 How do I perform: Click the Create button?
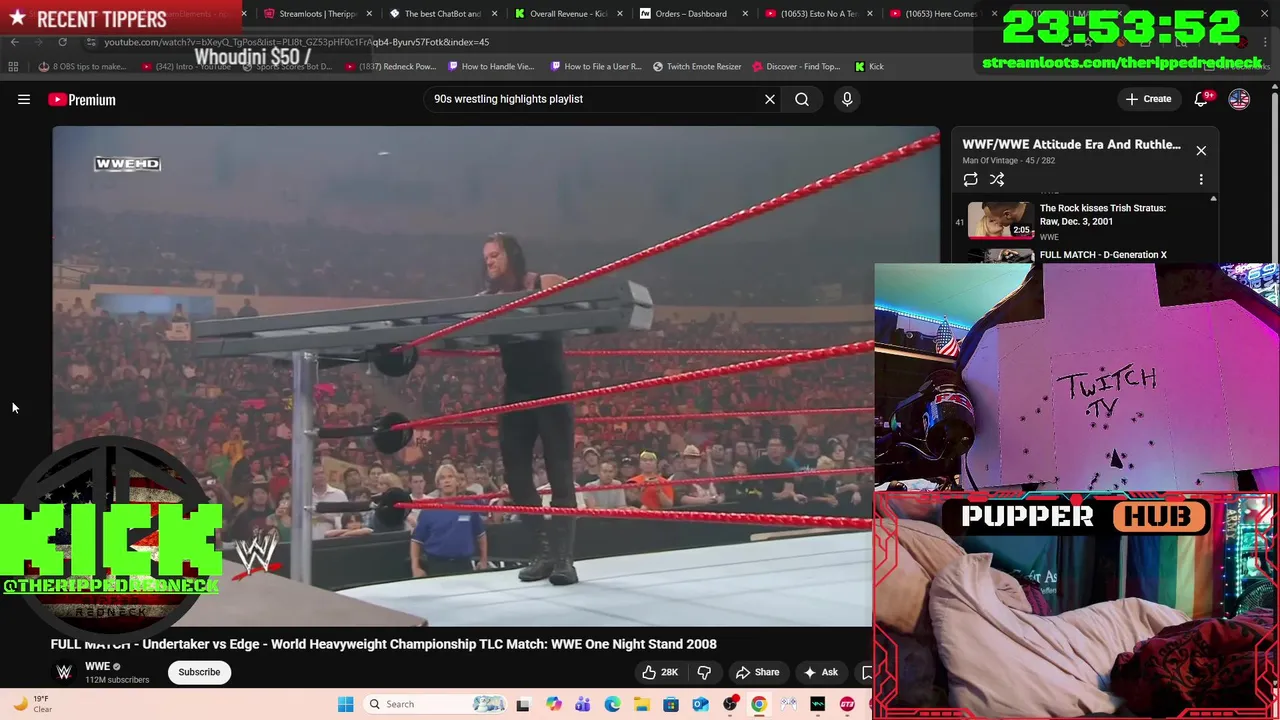tap(1148, 99)
